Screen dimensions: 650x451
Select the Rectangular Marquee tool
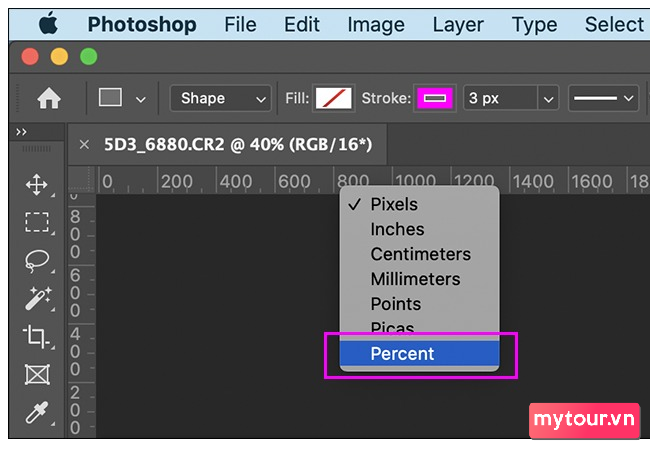[37, 222]
